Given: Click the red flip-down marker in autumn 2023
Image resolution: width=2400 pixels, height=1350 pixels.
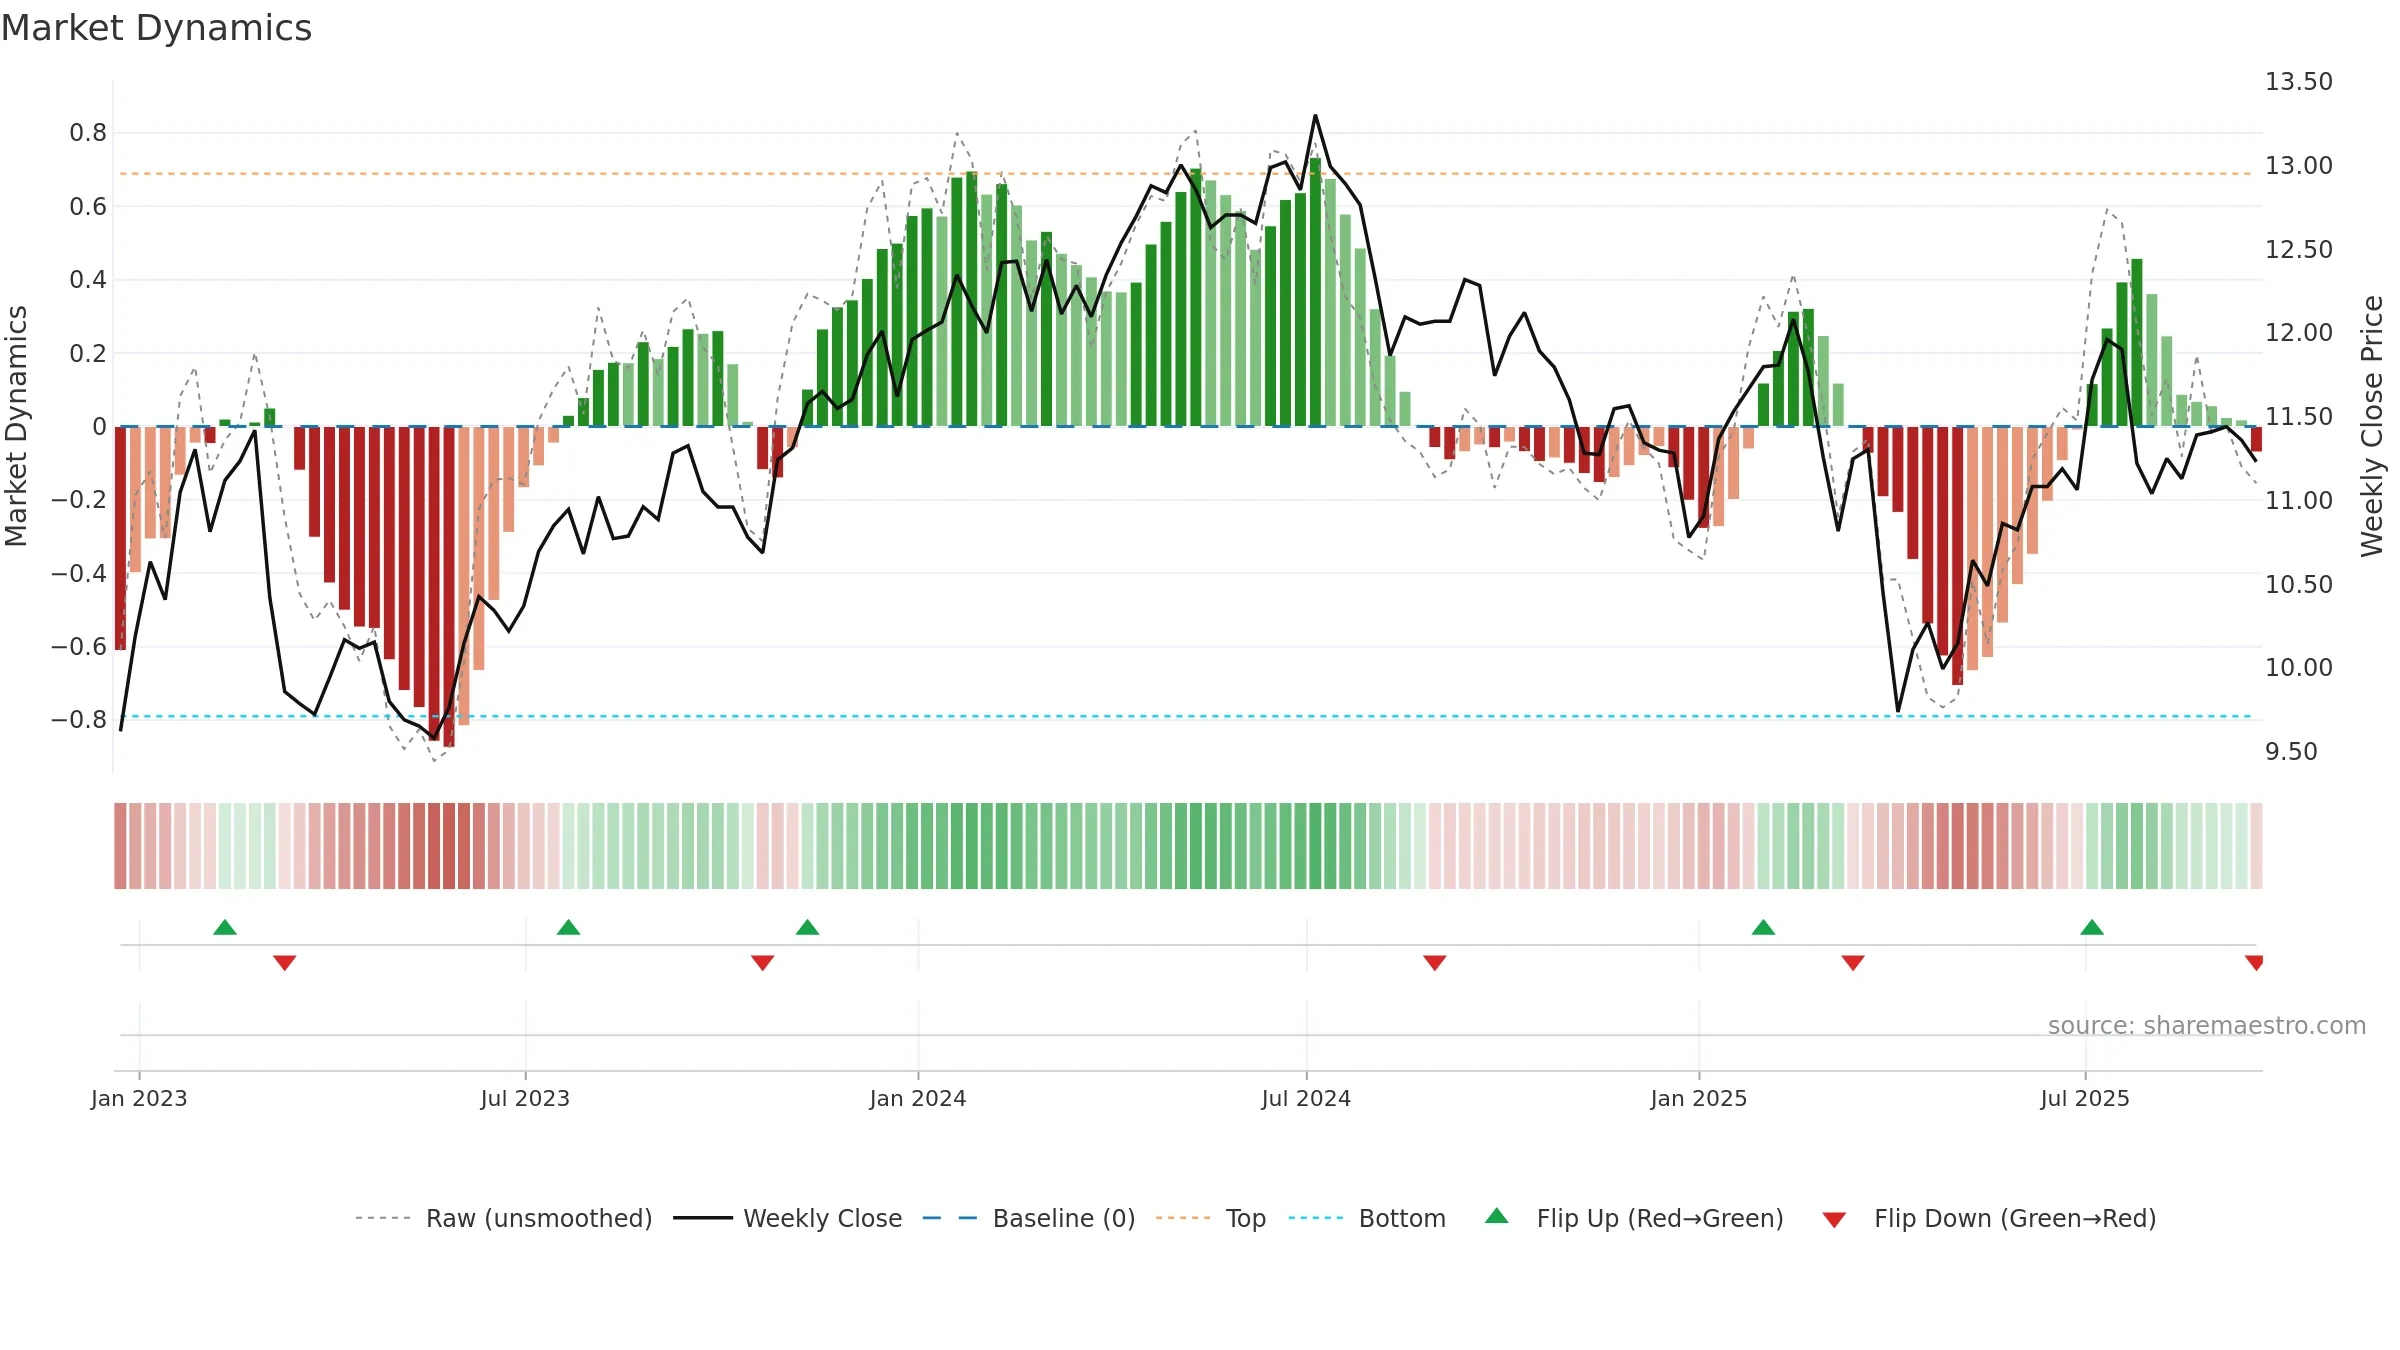Looking at the screenshot, I should coord(762,963).
